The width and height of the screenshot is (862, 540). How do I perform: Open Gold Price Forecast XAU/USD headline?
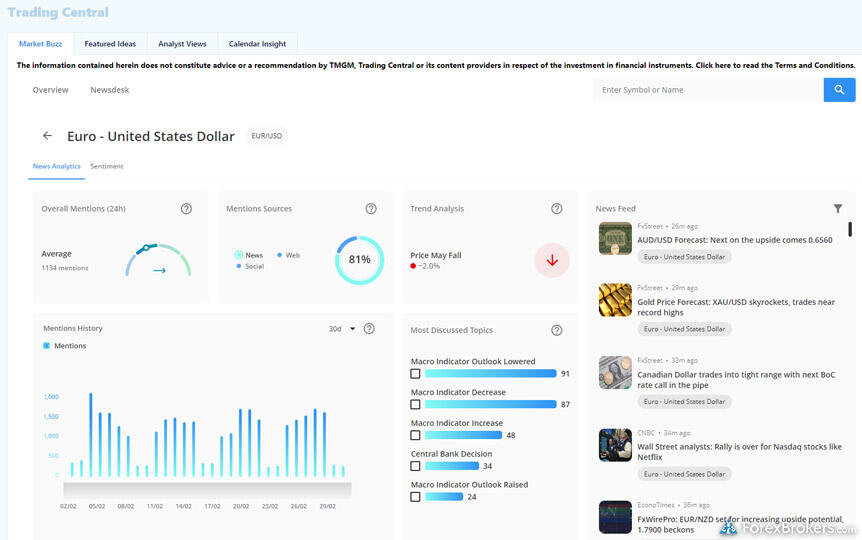[x=736, y=307]
